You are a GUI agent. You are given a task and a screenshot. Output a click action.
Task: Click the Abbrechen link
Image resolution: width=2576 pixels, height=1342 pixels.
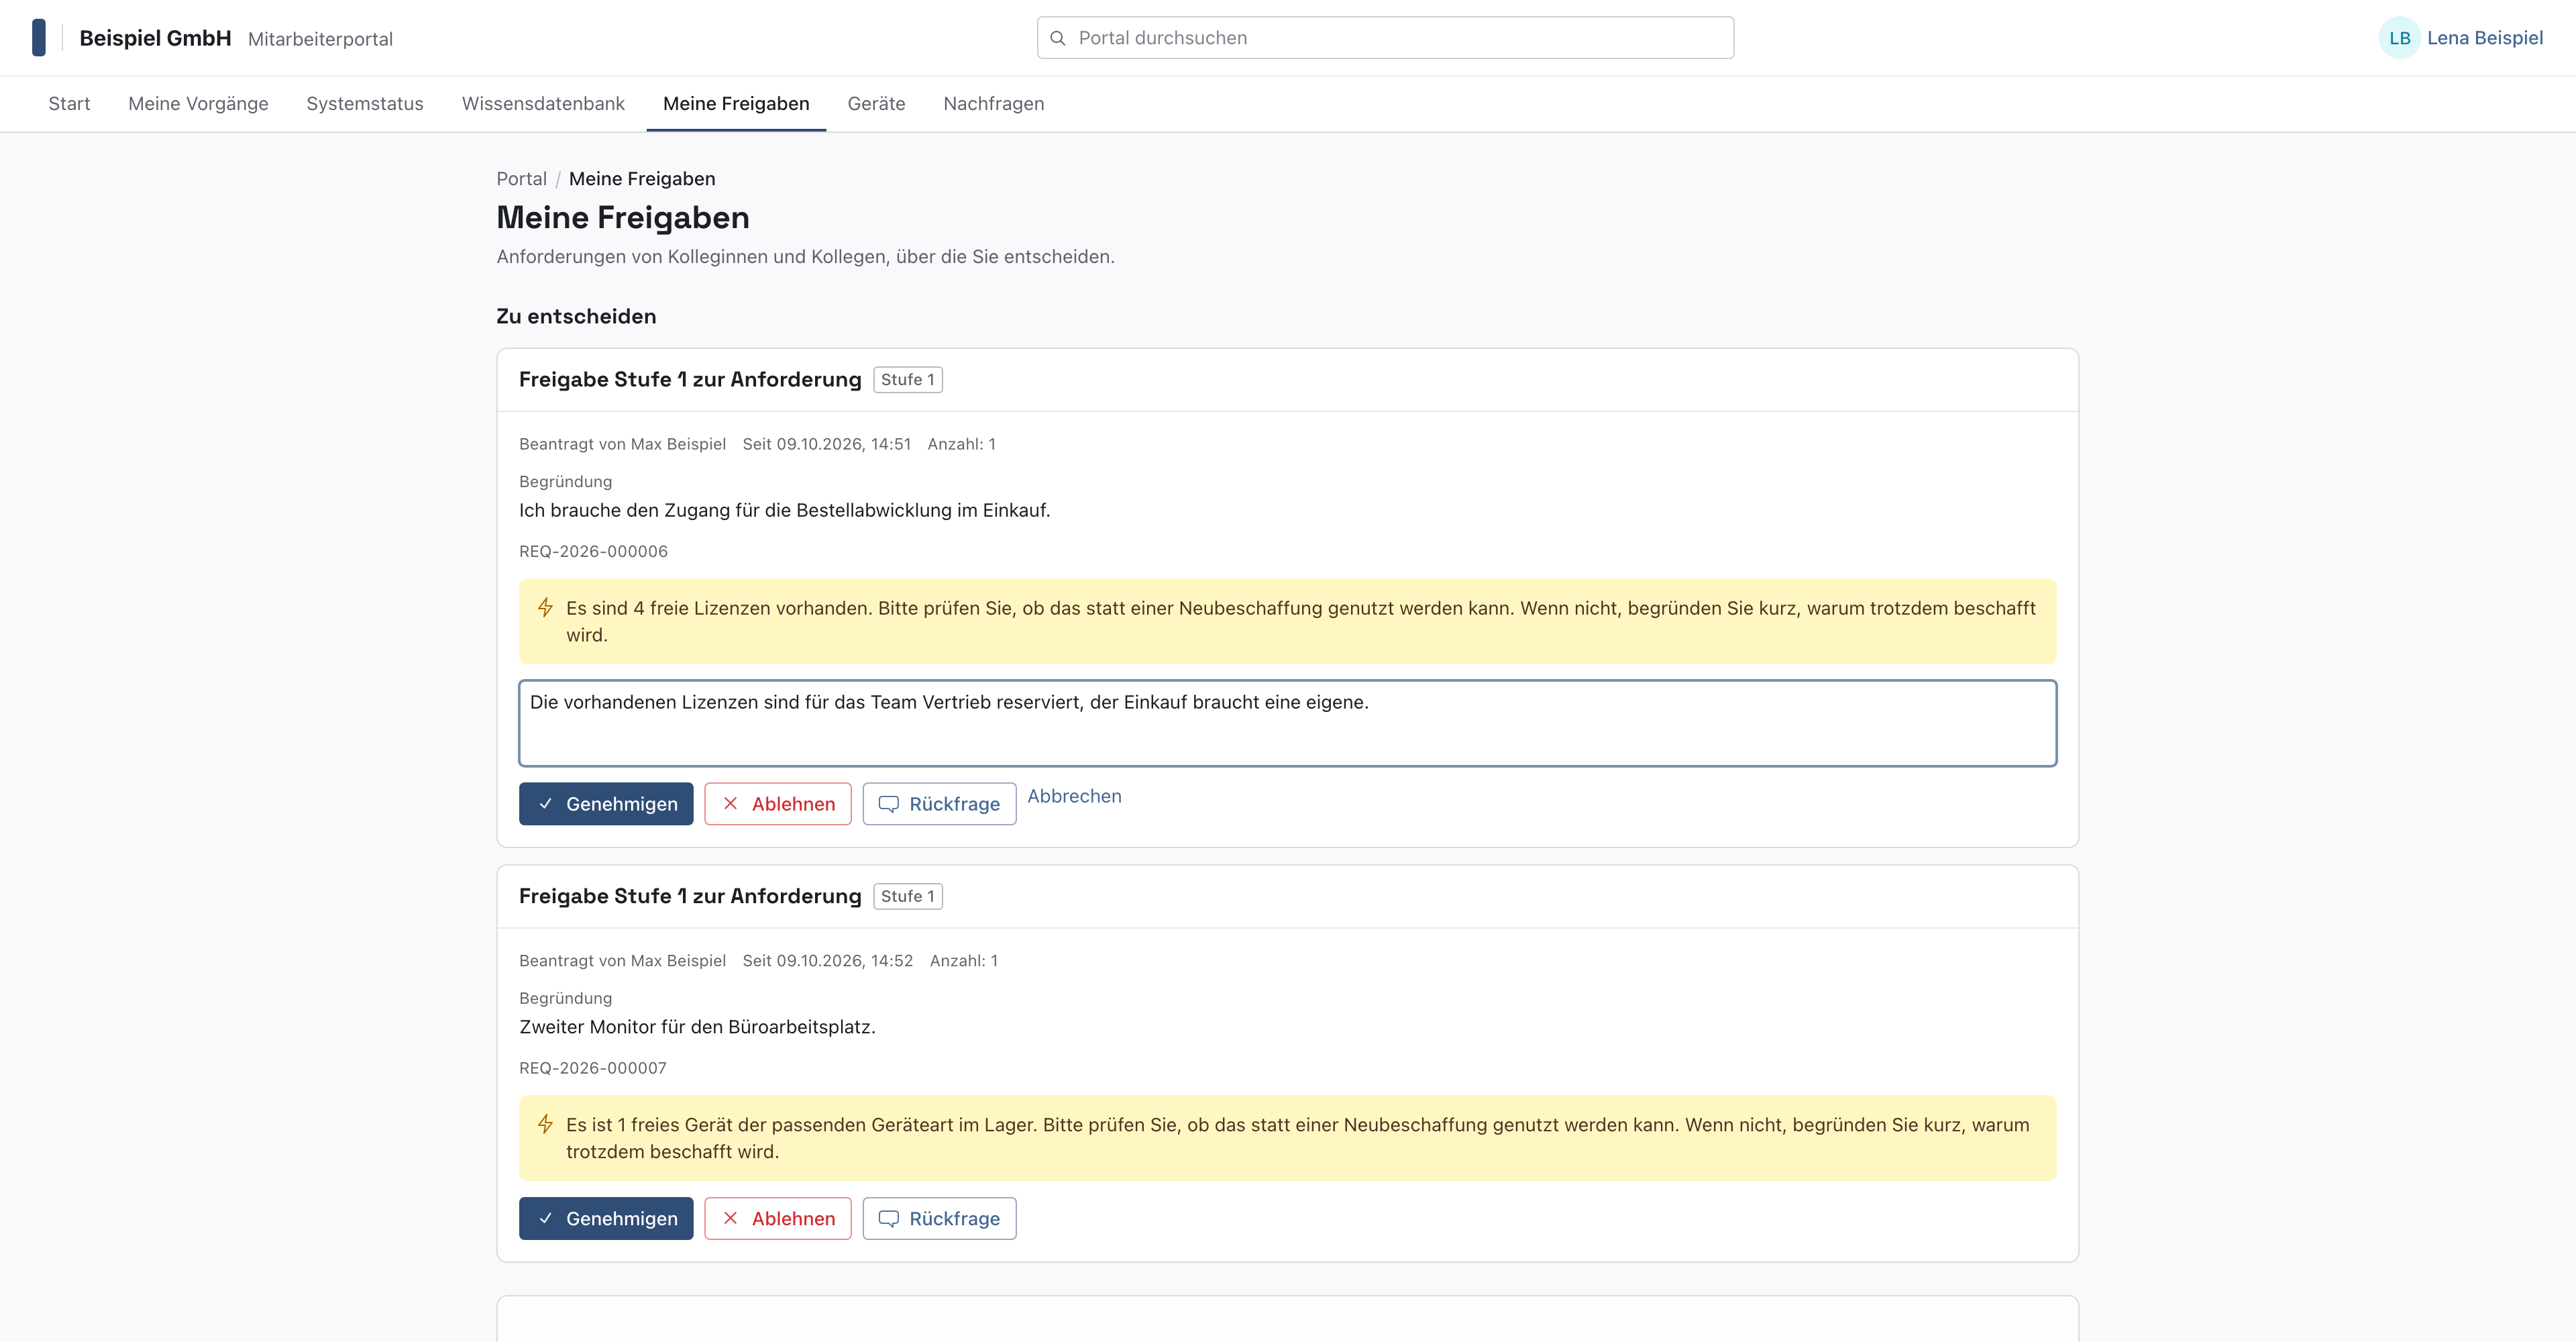point(1074,796)
